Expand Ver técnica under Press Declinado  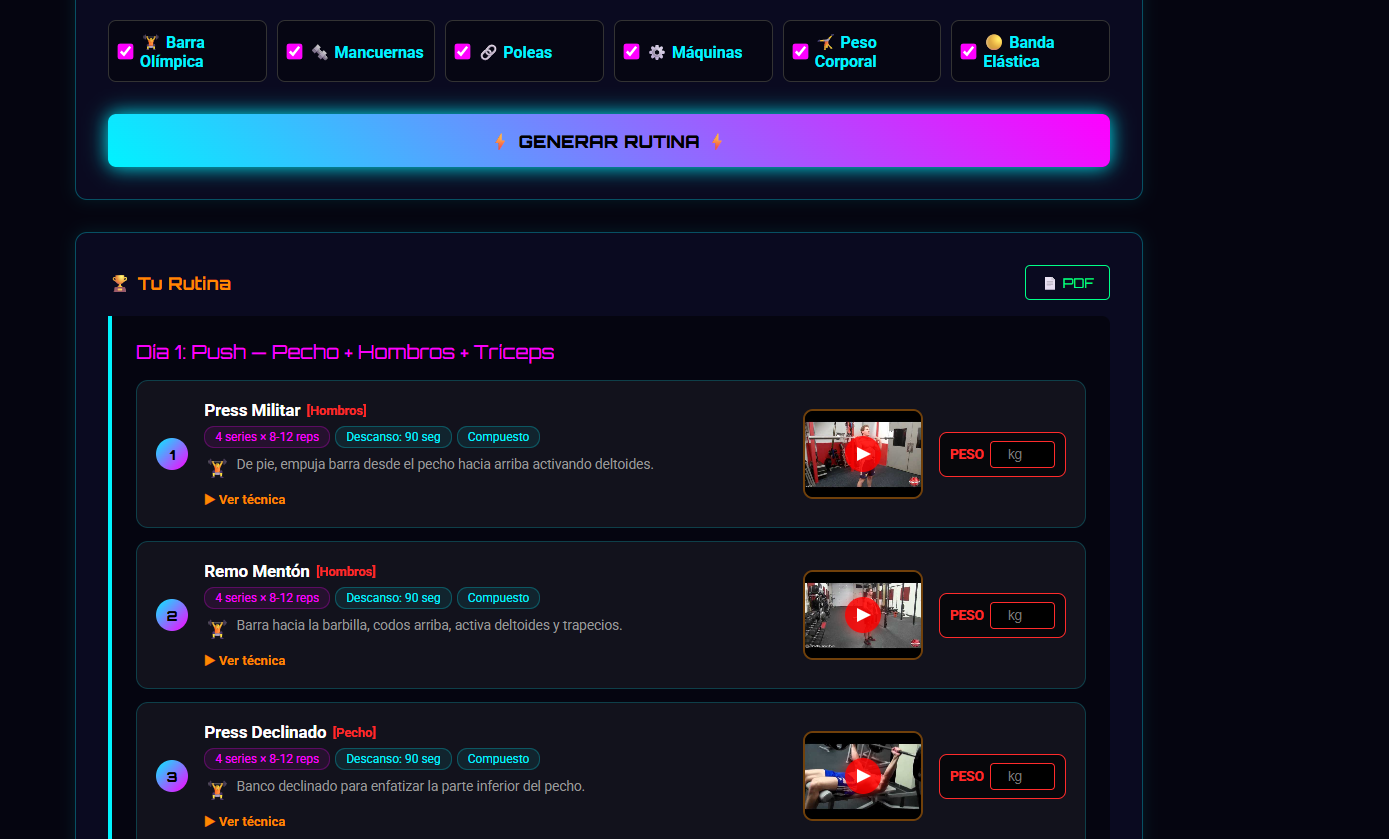click(245, 821)
